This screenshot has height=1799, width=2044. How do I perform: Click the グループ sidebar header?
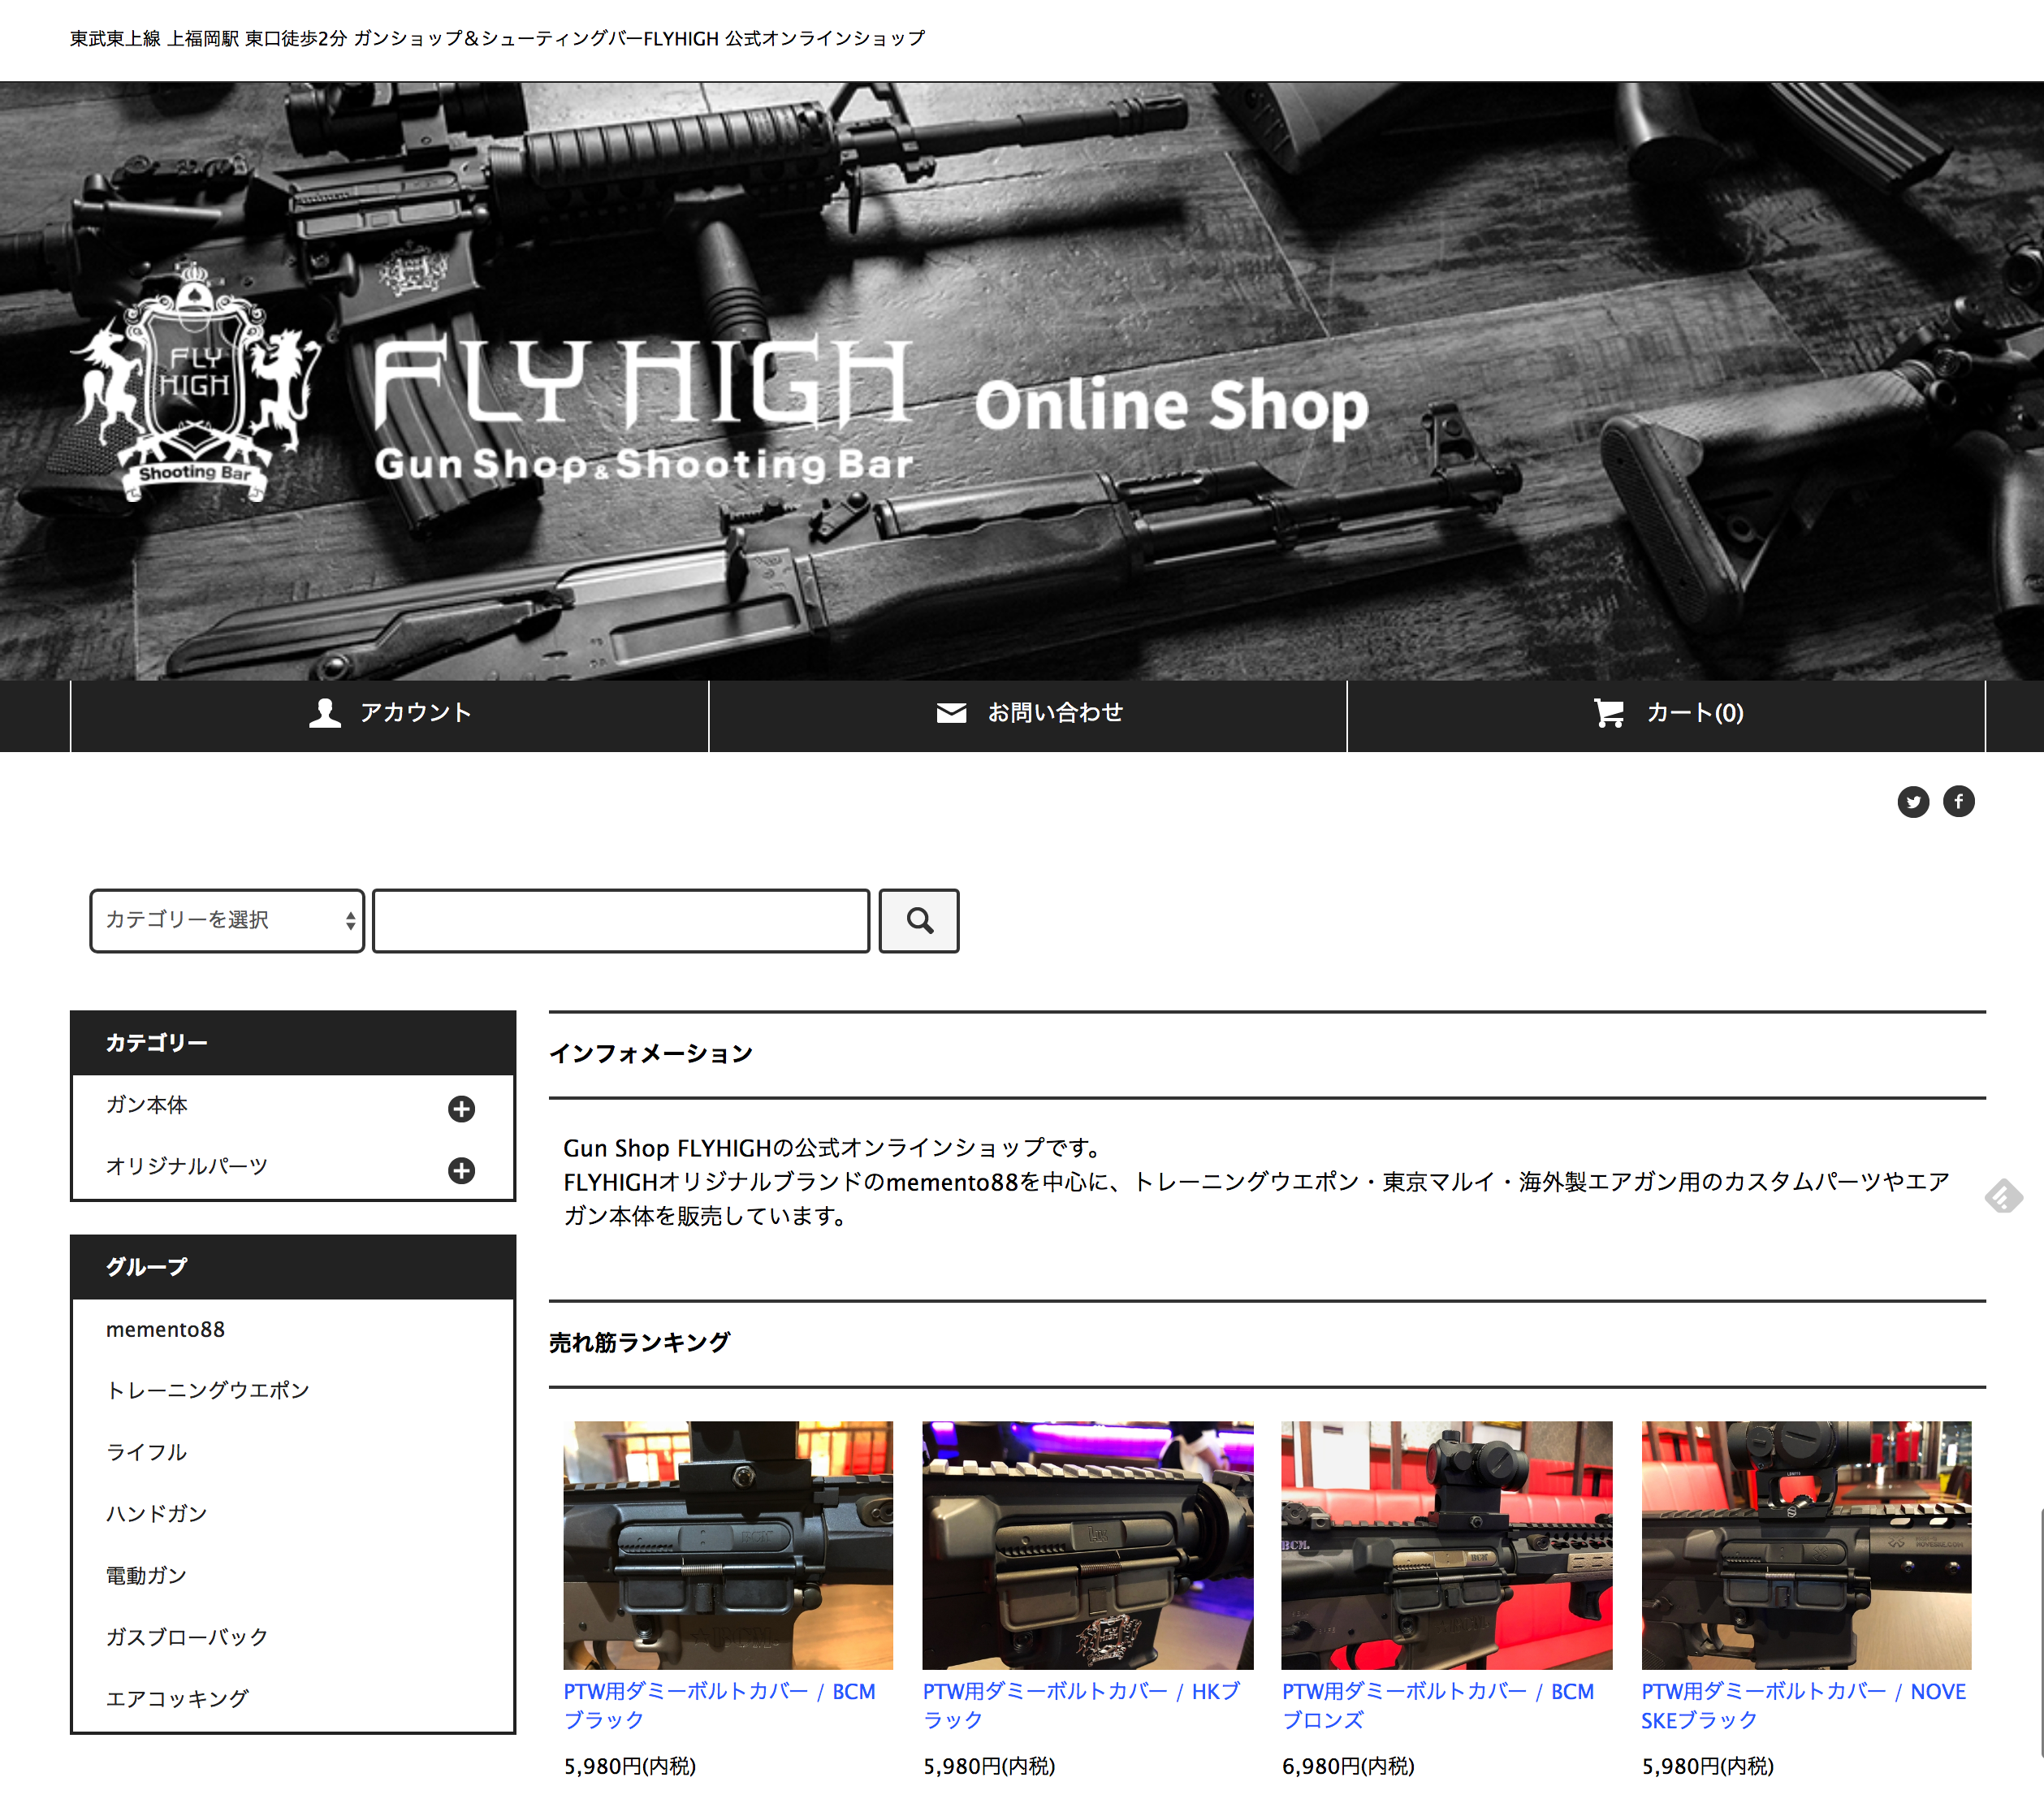coord(293,1267)
